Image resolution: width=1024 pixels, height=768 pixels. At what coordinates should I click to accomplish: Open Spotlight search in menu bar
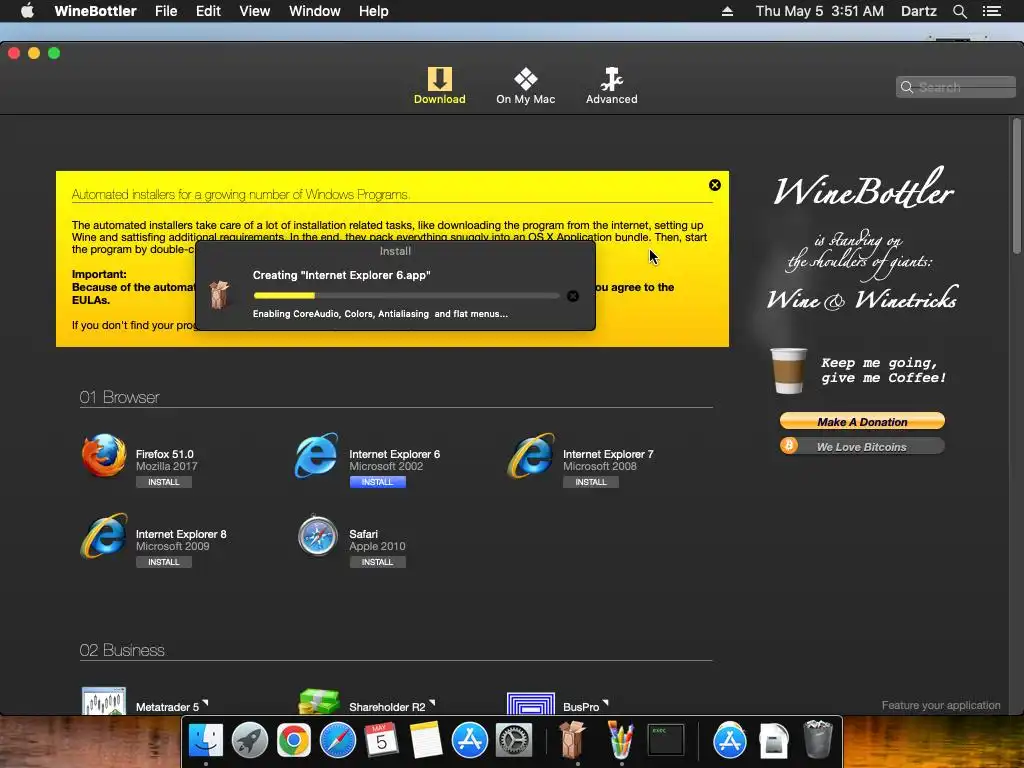tap(959, 11)
